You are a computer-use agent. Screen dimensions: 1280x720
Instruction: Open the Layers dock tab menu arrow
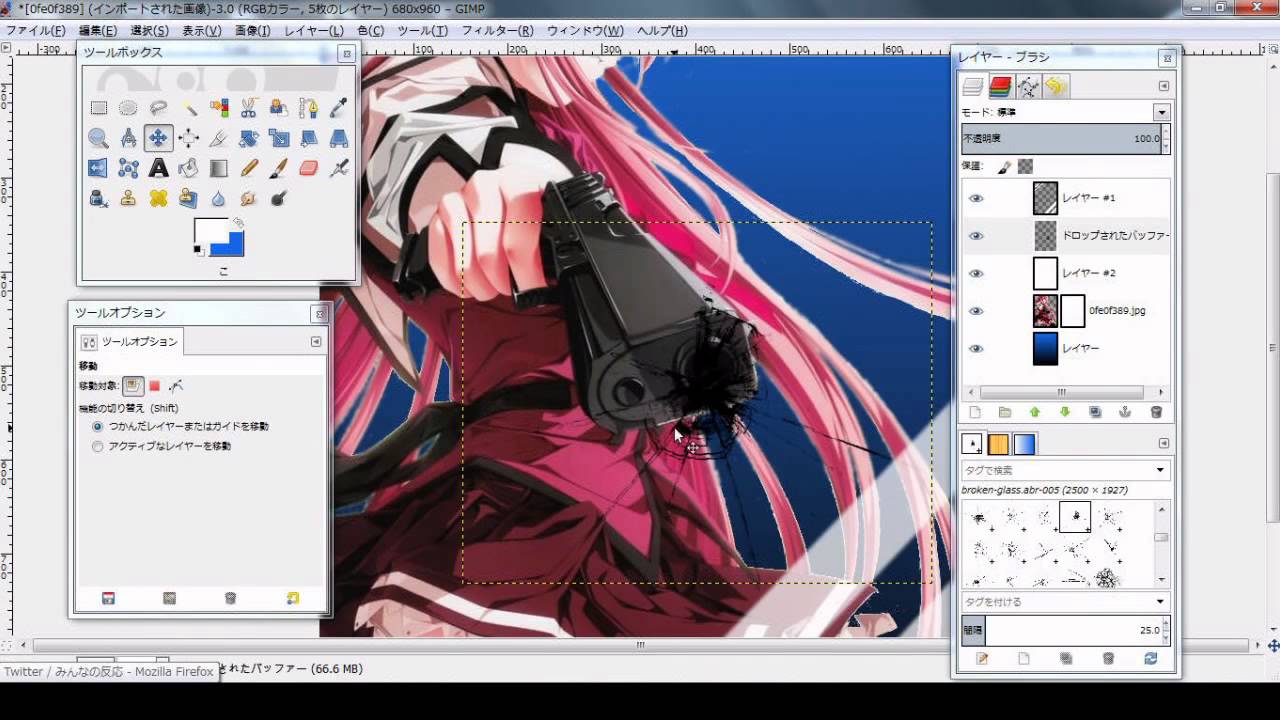point(1163,87)
